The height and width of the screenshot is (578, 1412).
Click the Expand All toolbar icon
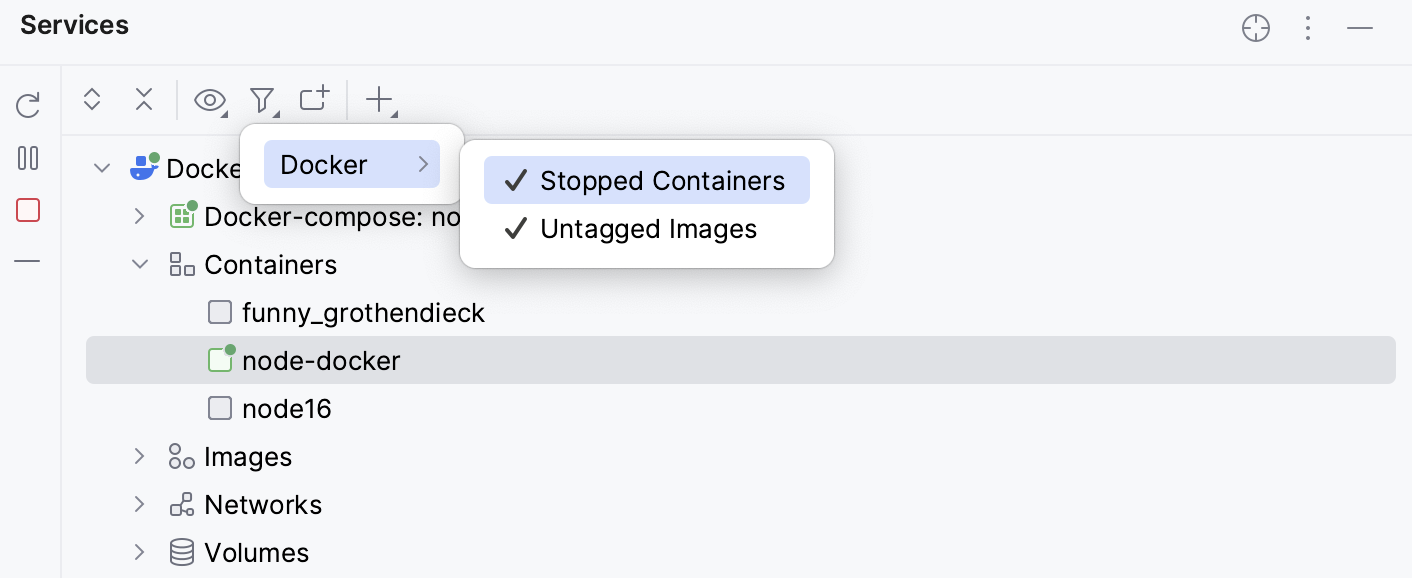coord(92,100)
